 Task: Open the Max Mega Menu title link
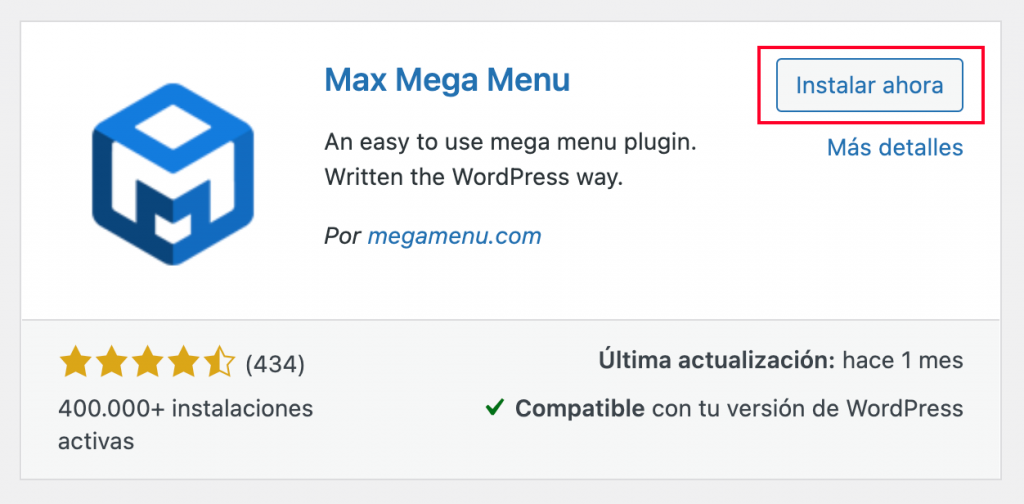[447, 80]
